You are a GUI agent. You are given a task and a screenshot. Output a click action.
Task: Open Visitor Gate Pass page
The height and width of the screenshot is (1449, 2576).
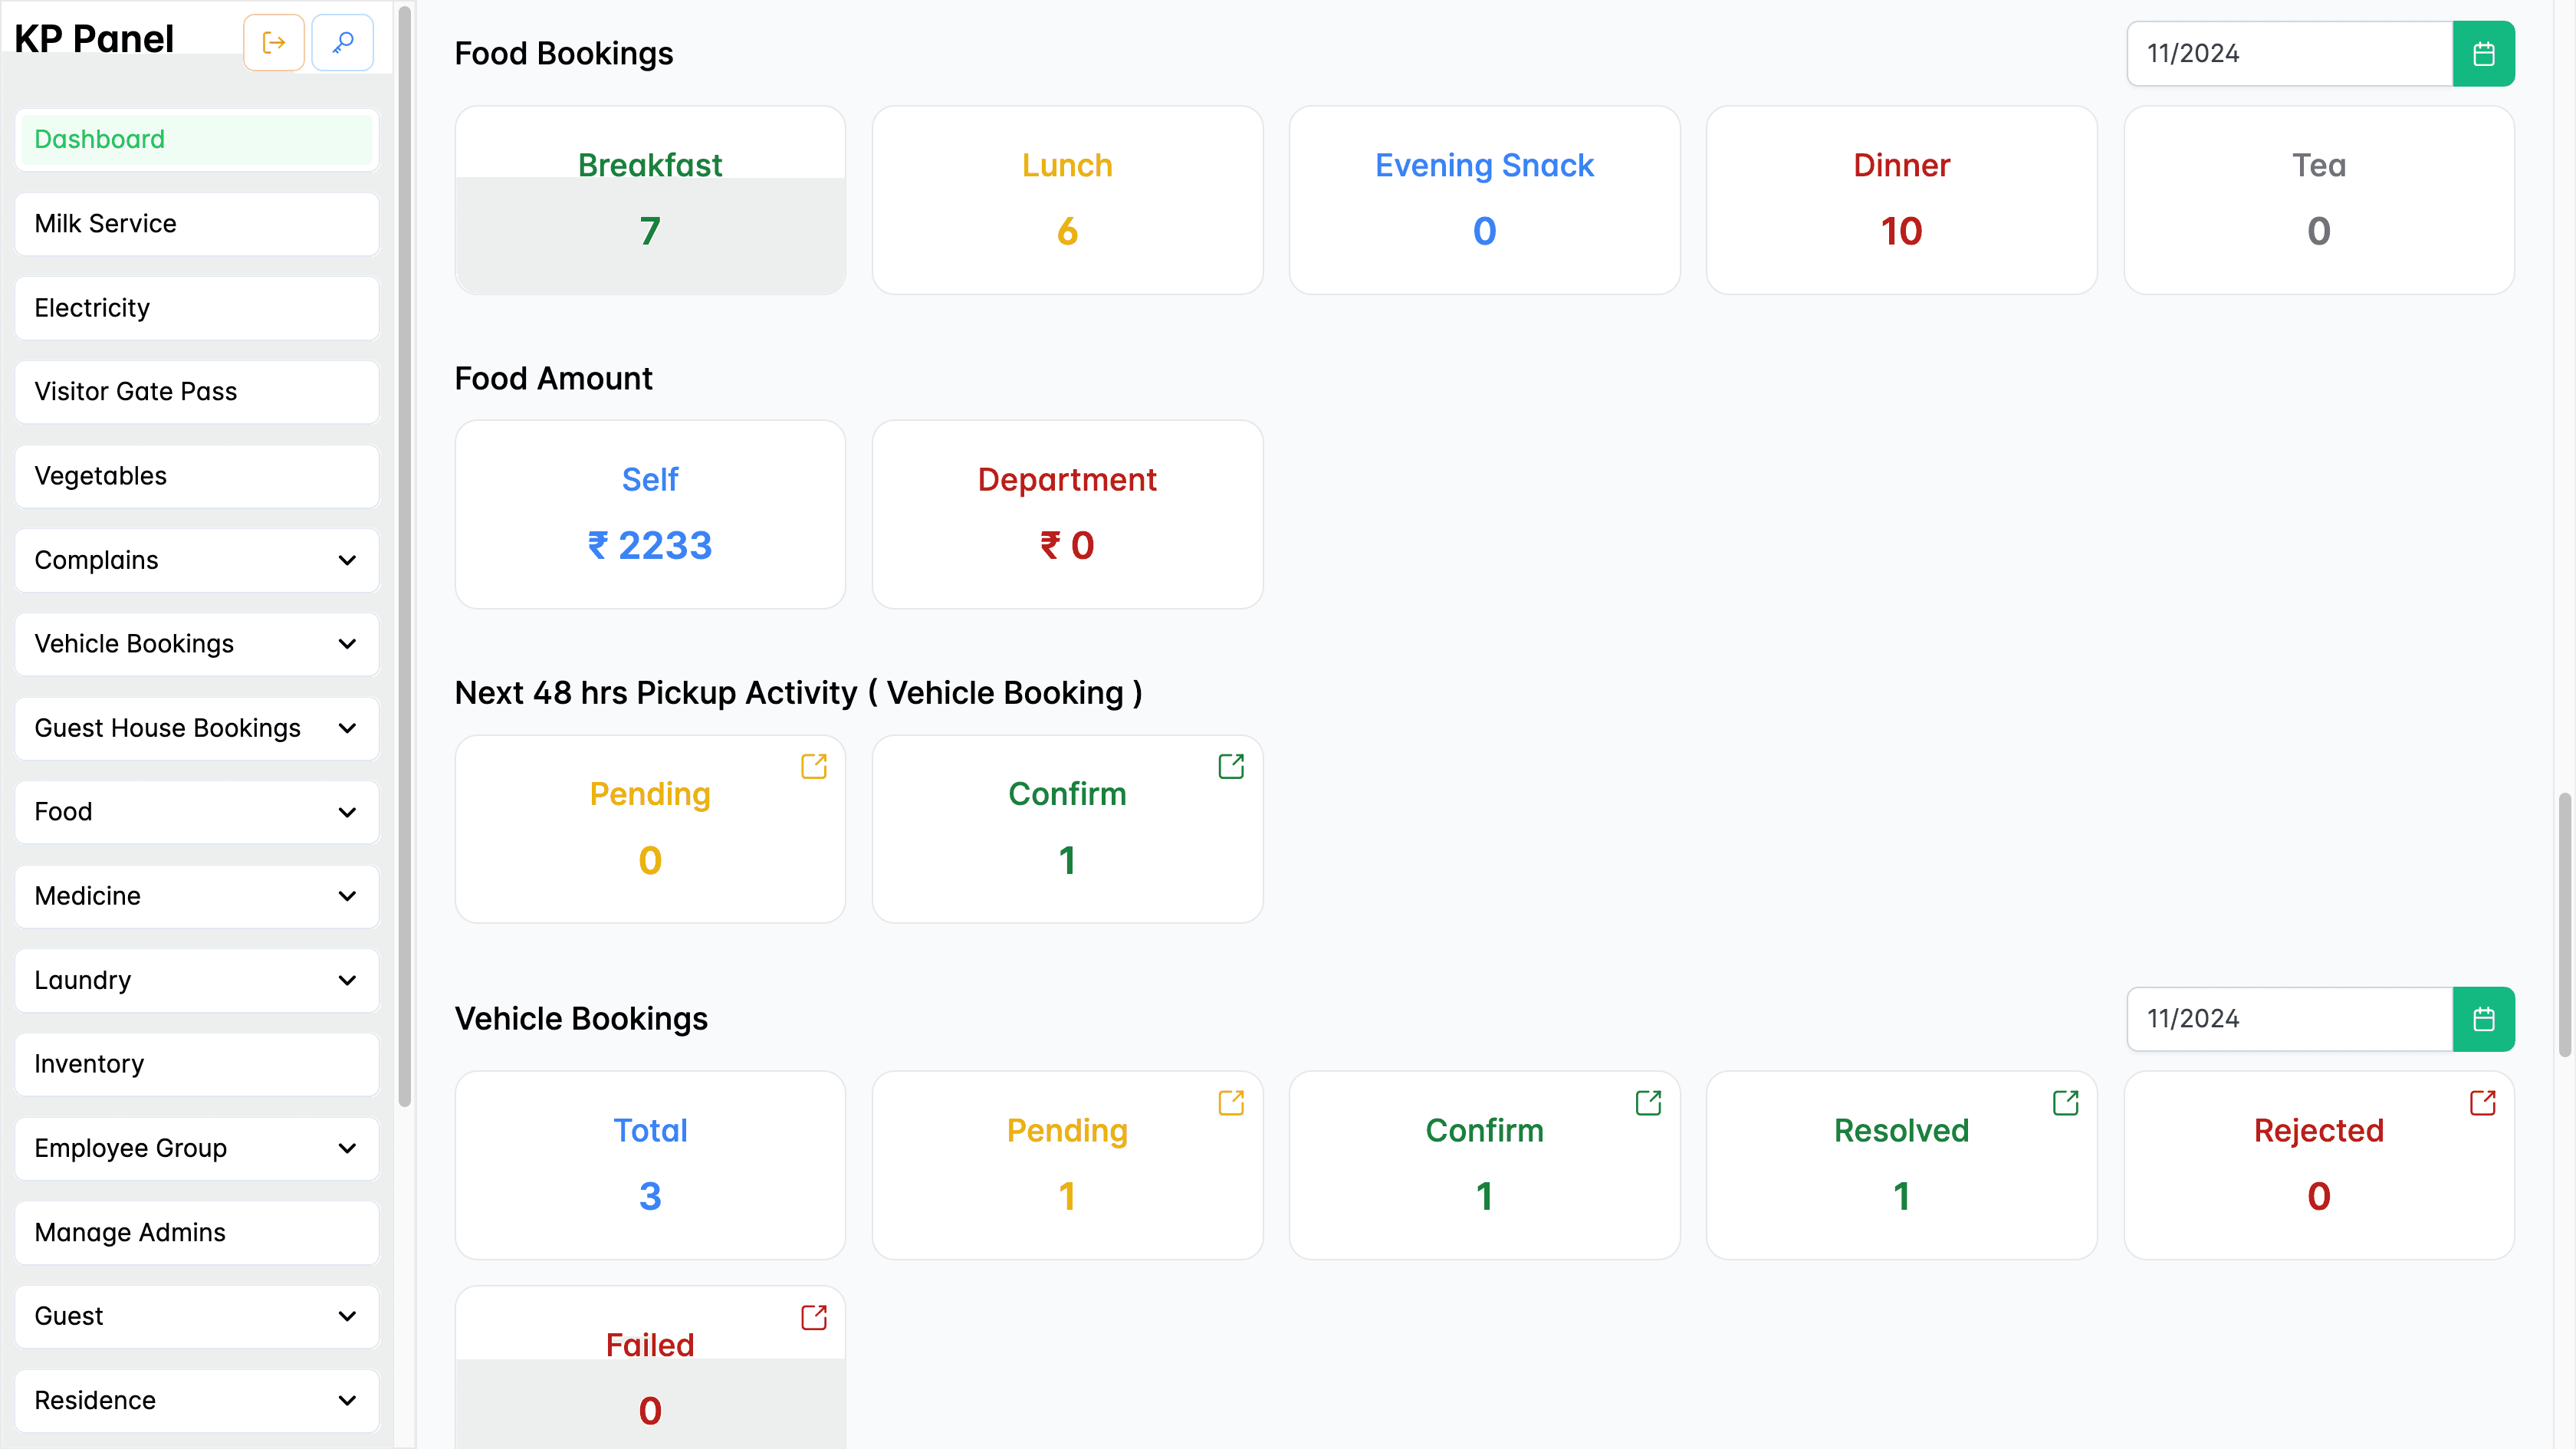coord(197,391)
